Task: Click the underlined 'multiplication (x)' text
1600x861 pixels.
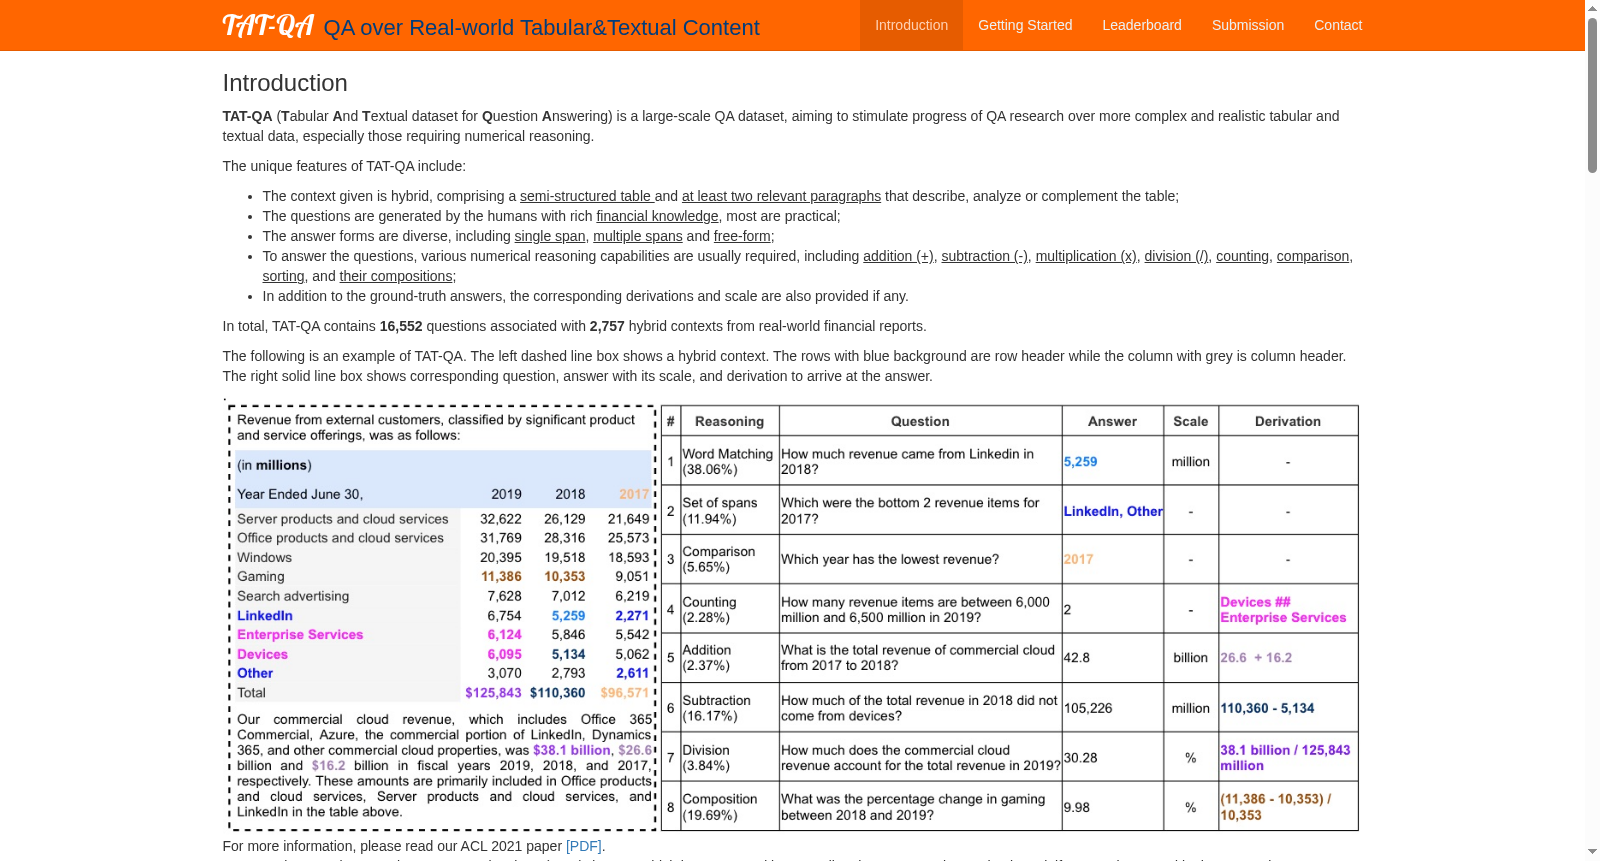Action: 1086,256
